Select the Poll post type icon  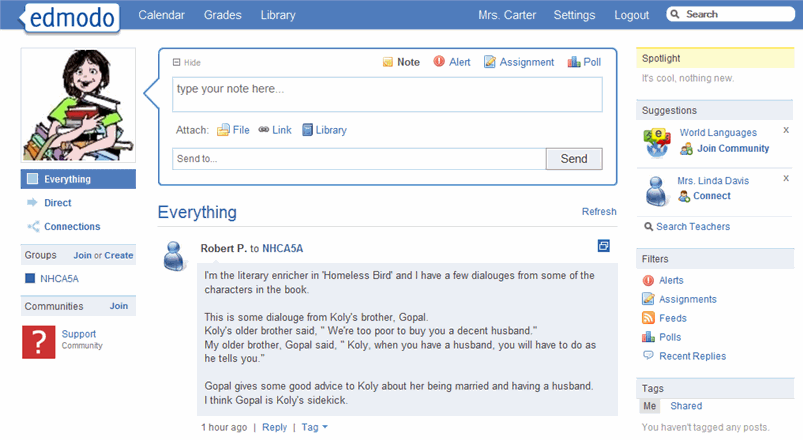pos(574,62)
